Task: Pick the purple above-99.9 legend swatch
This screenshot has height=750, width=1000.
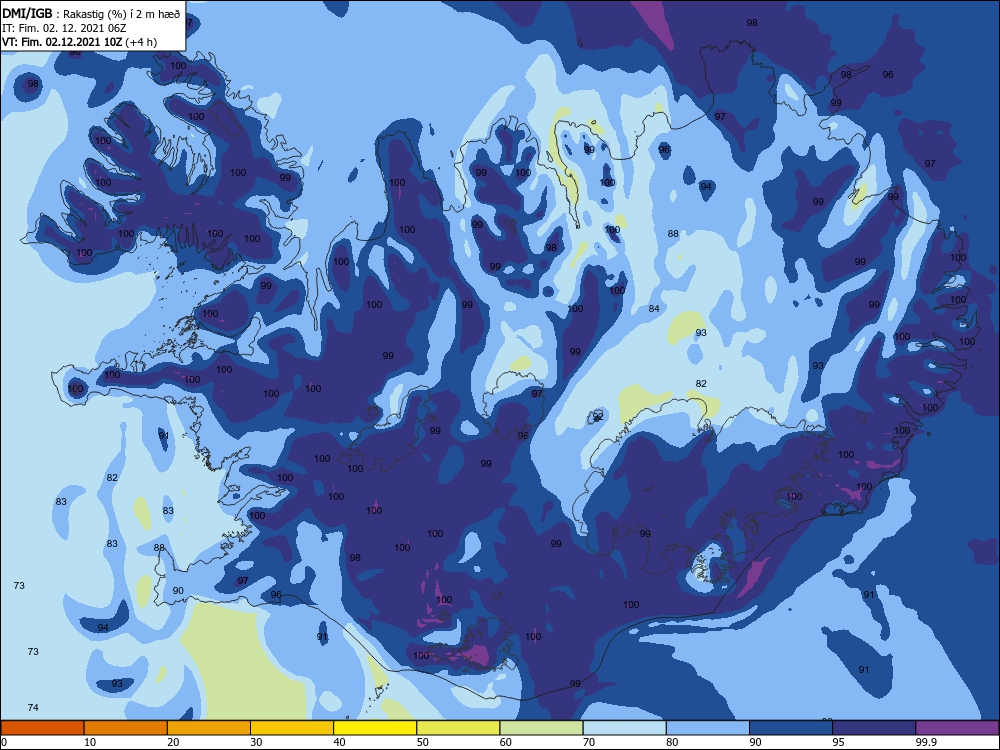Action: tap(957, 728)
